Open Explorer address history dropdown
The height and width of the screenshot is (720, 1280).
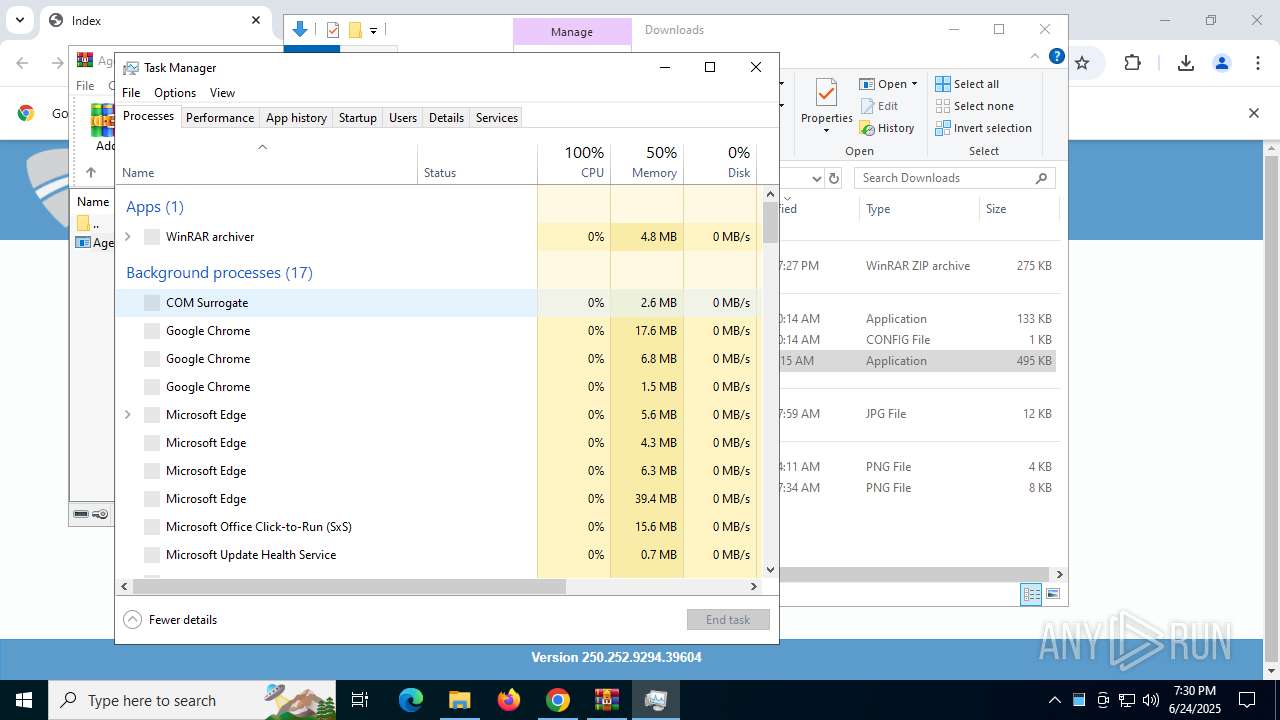(816, 179)
